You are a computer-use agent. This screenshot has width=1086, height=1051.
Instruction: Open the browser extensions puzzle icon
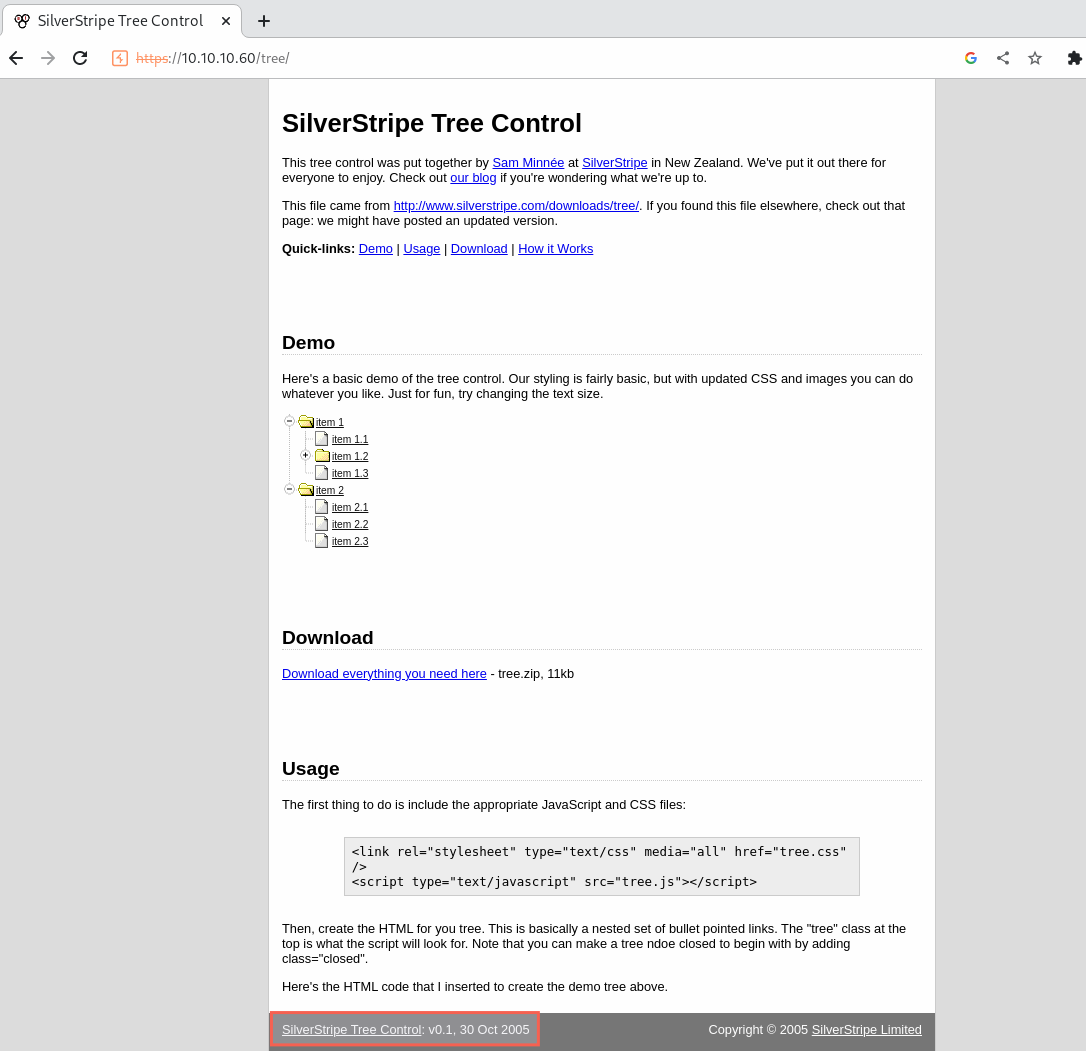[x=1074, y=58]
